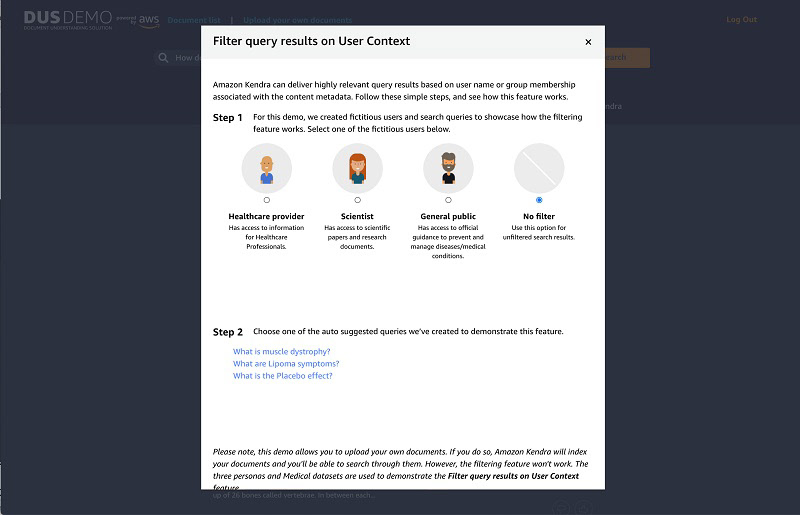Click the Log Out link
Viewport: 800px width, 515px height.
(x=741, y=19)
